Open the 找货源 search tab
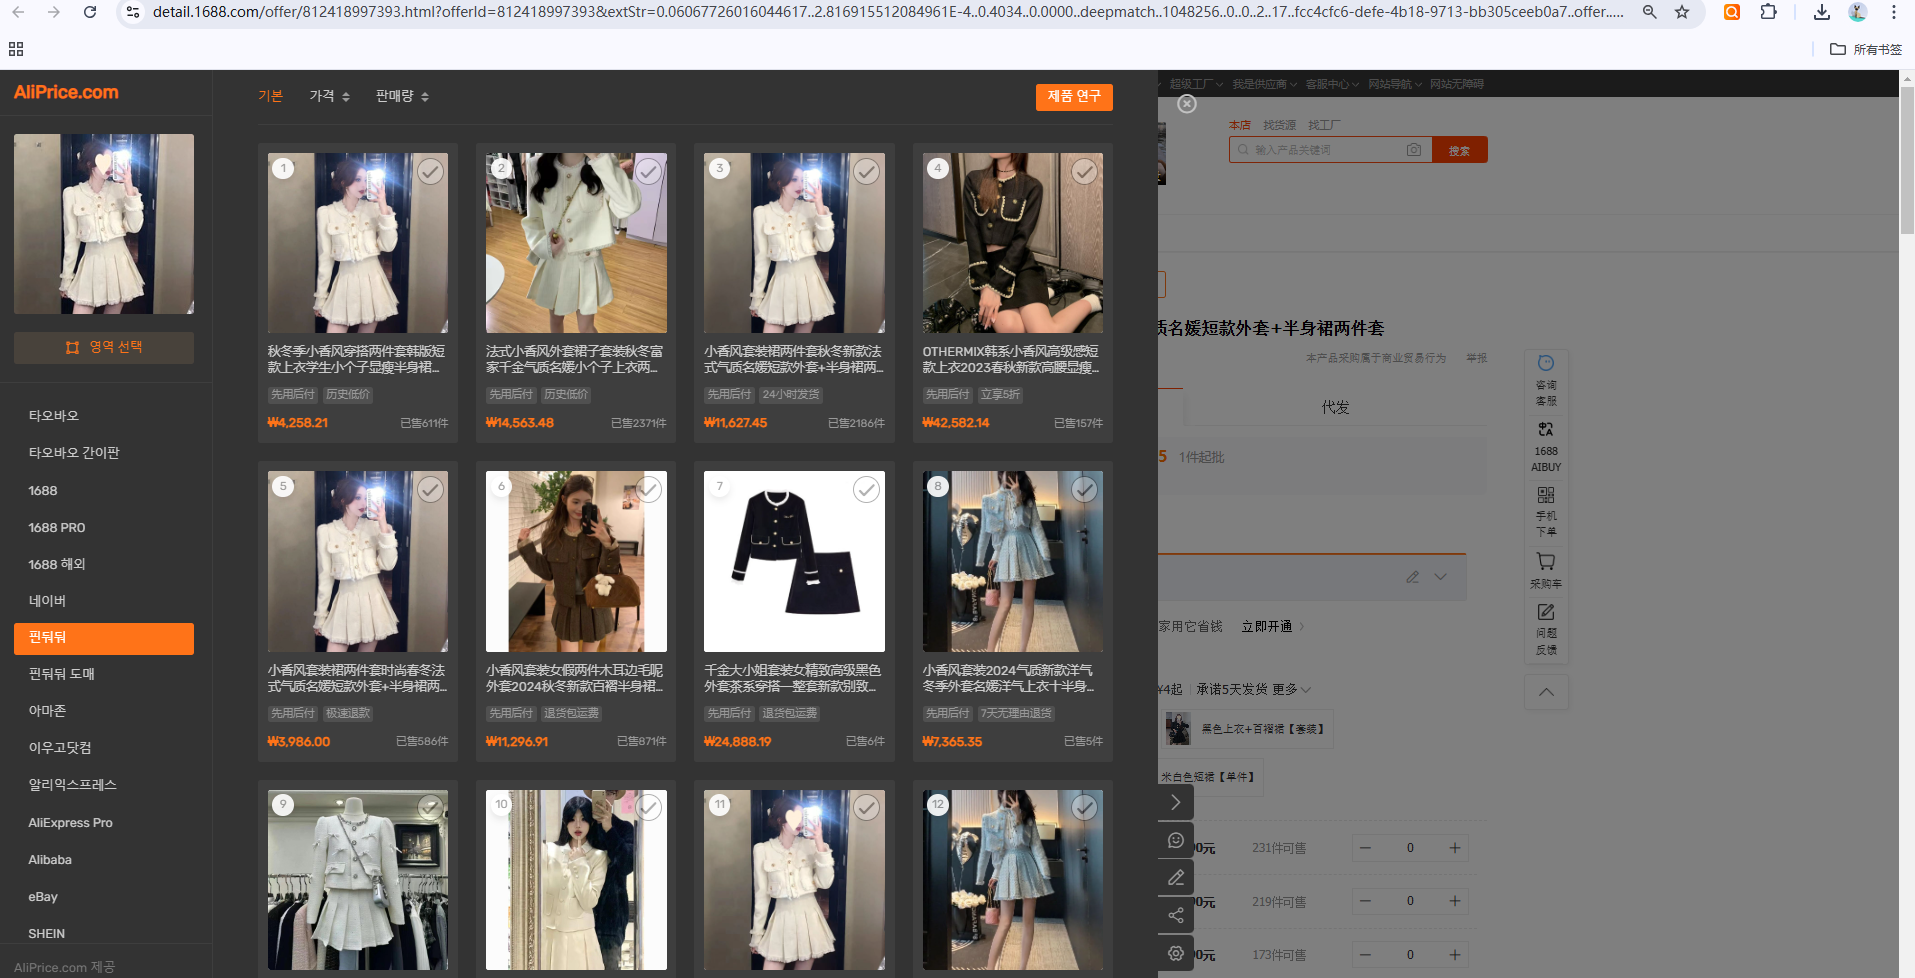 click(x=1279, y=125)
